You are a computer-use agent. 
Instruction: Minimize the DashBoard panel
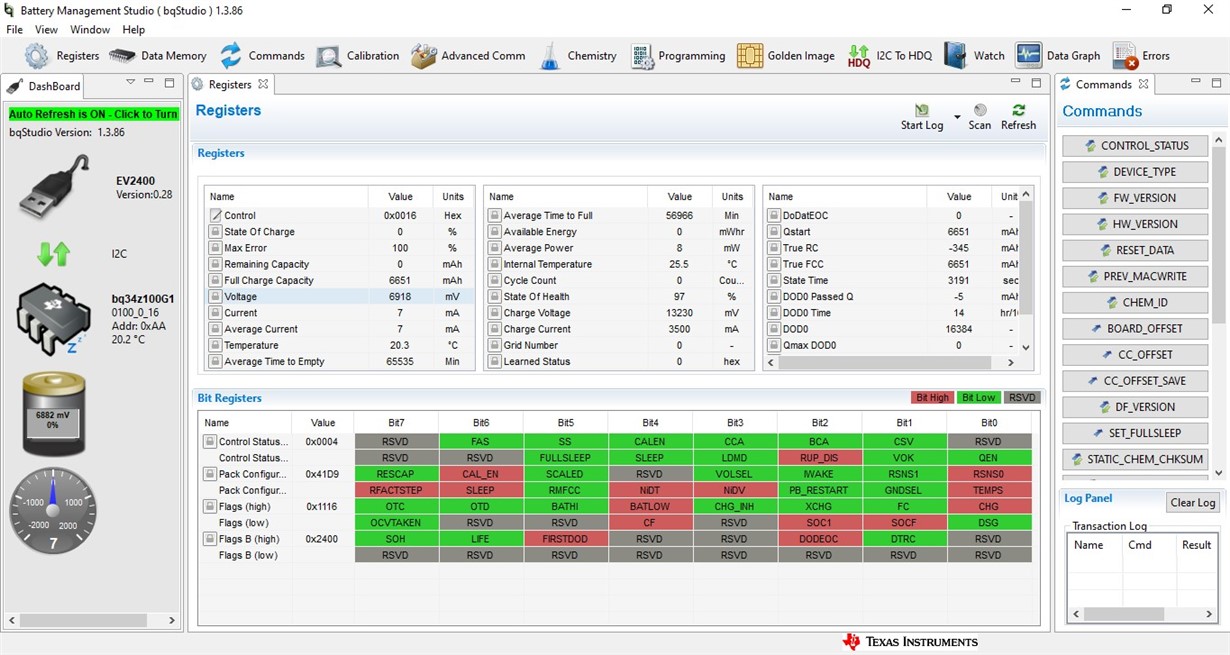click(149, 83)
